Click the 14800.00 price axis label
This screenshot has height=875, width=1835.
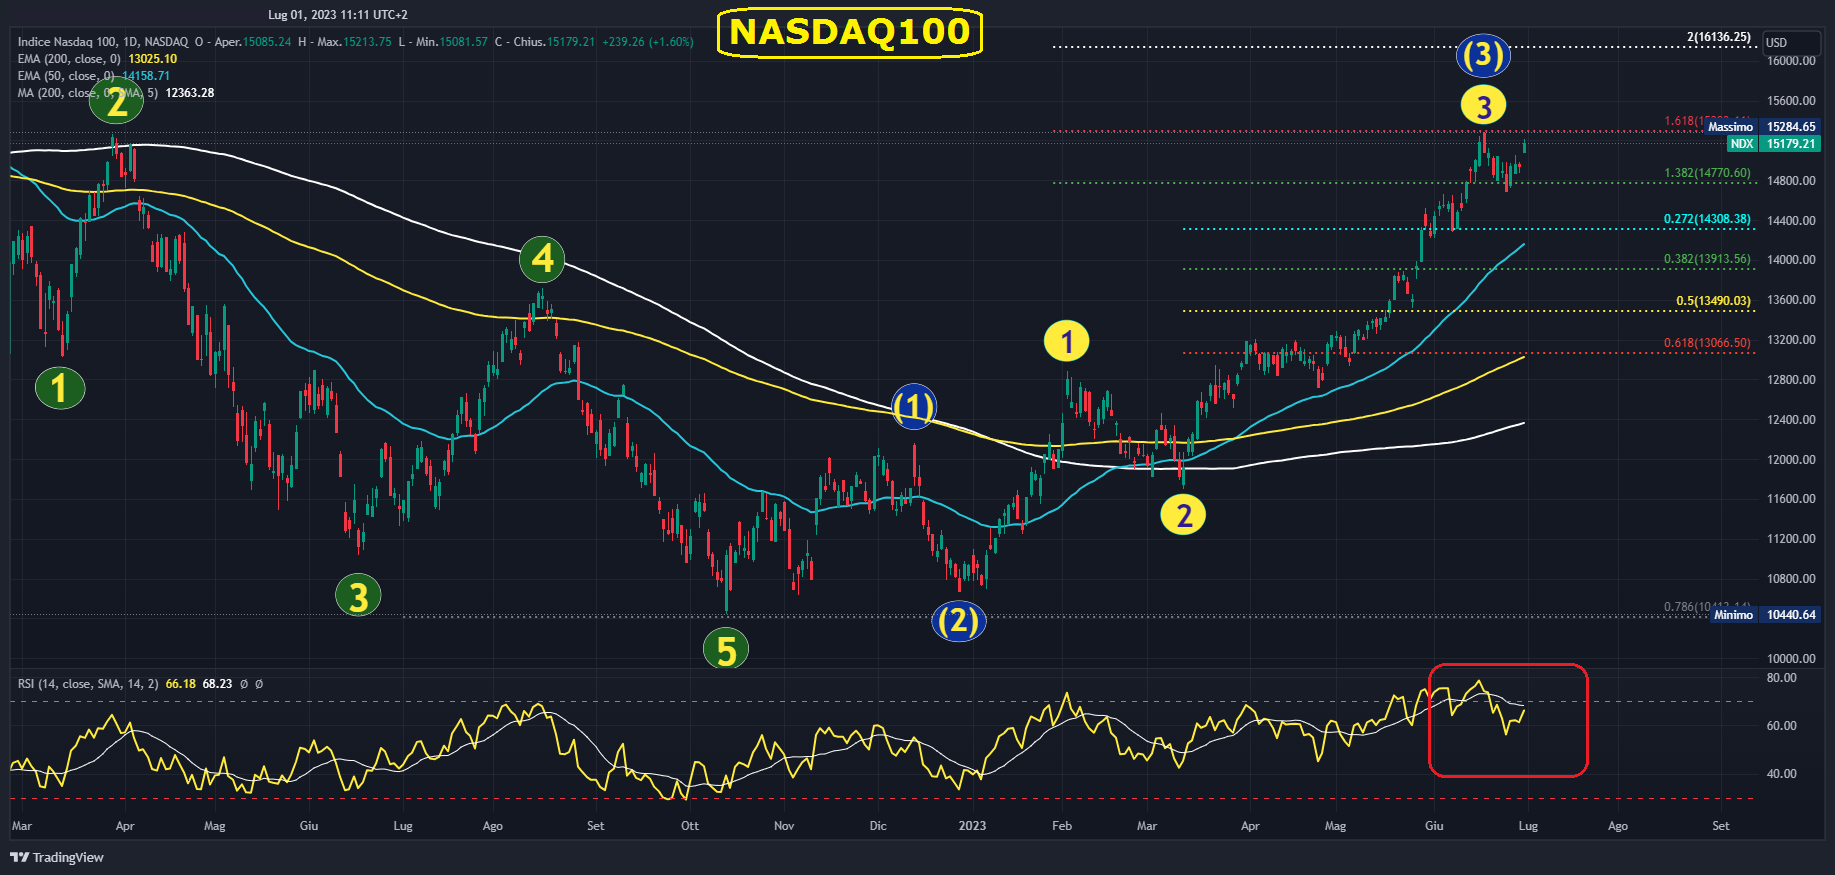1791,181
